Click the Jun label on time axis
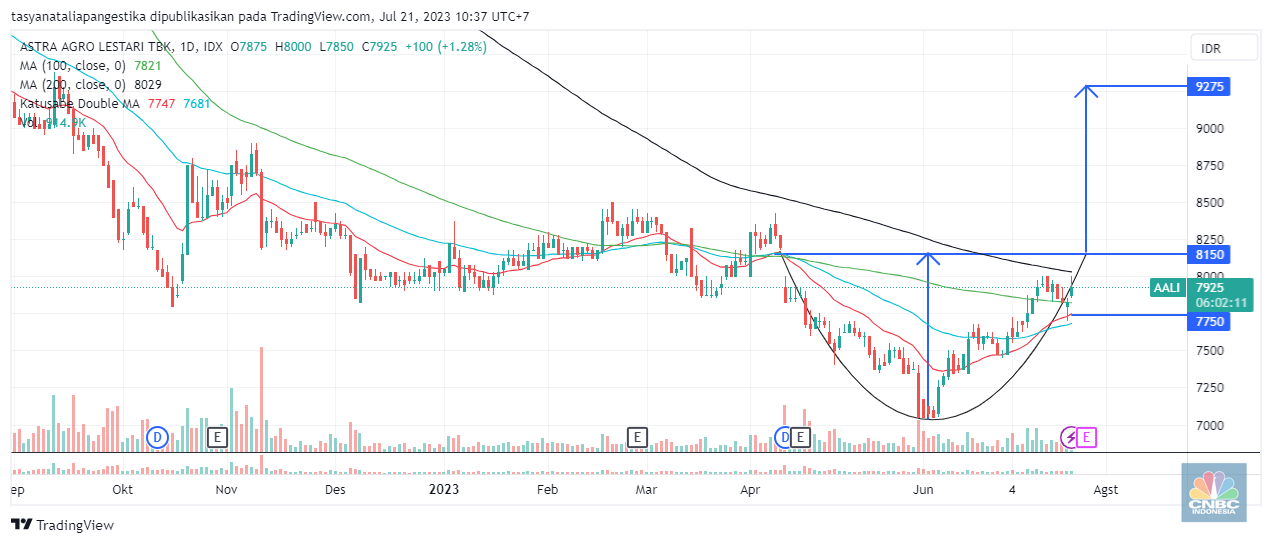The height and width of the screenshot is (544, 1272). click(x=923, y=490)
